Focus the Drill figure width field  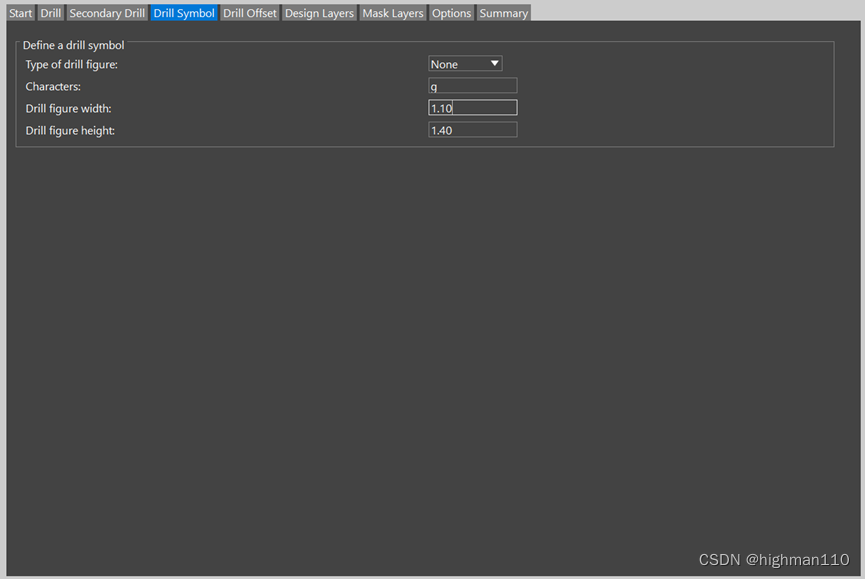pos(472,108)
